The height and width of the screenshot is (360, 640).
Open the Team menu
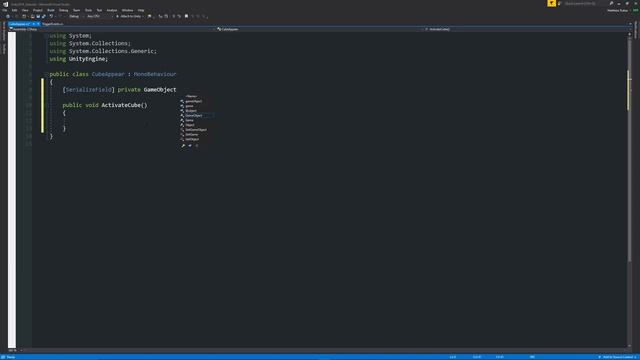point(76,10)
